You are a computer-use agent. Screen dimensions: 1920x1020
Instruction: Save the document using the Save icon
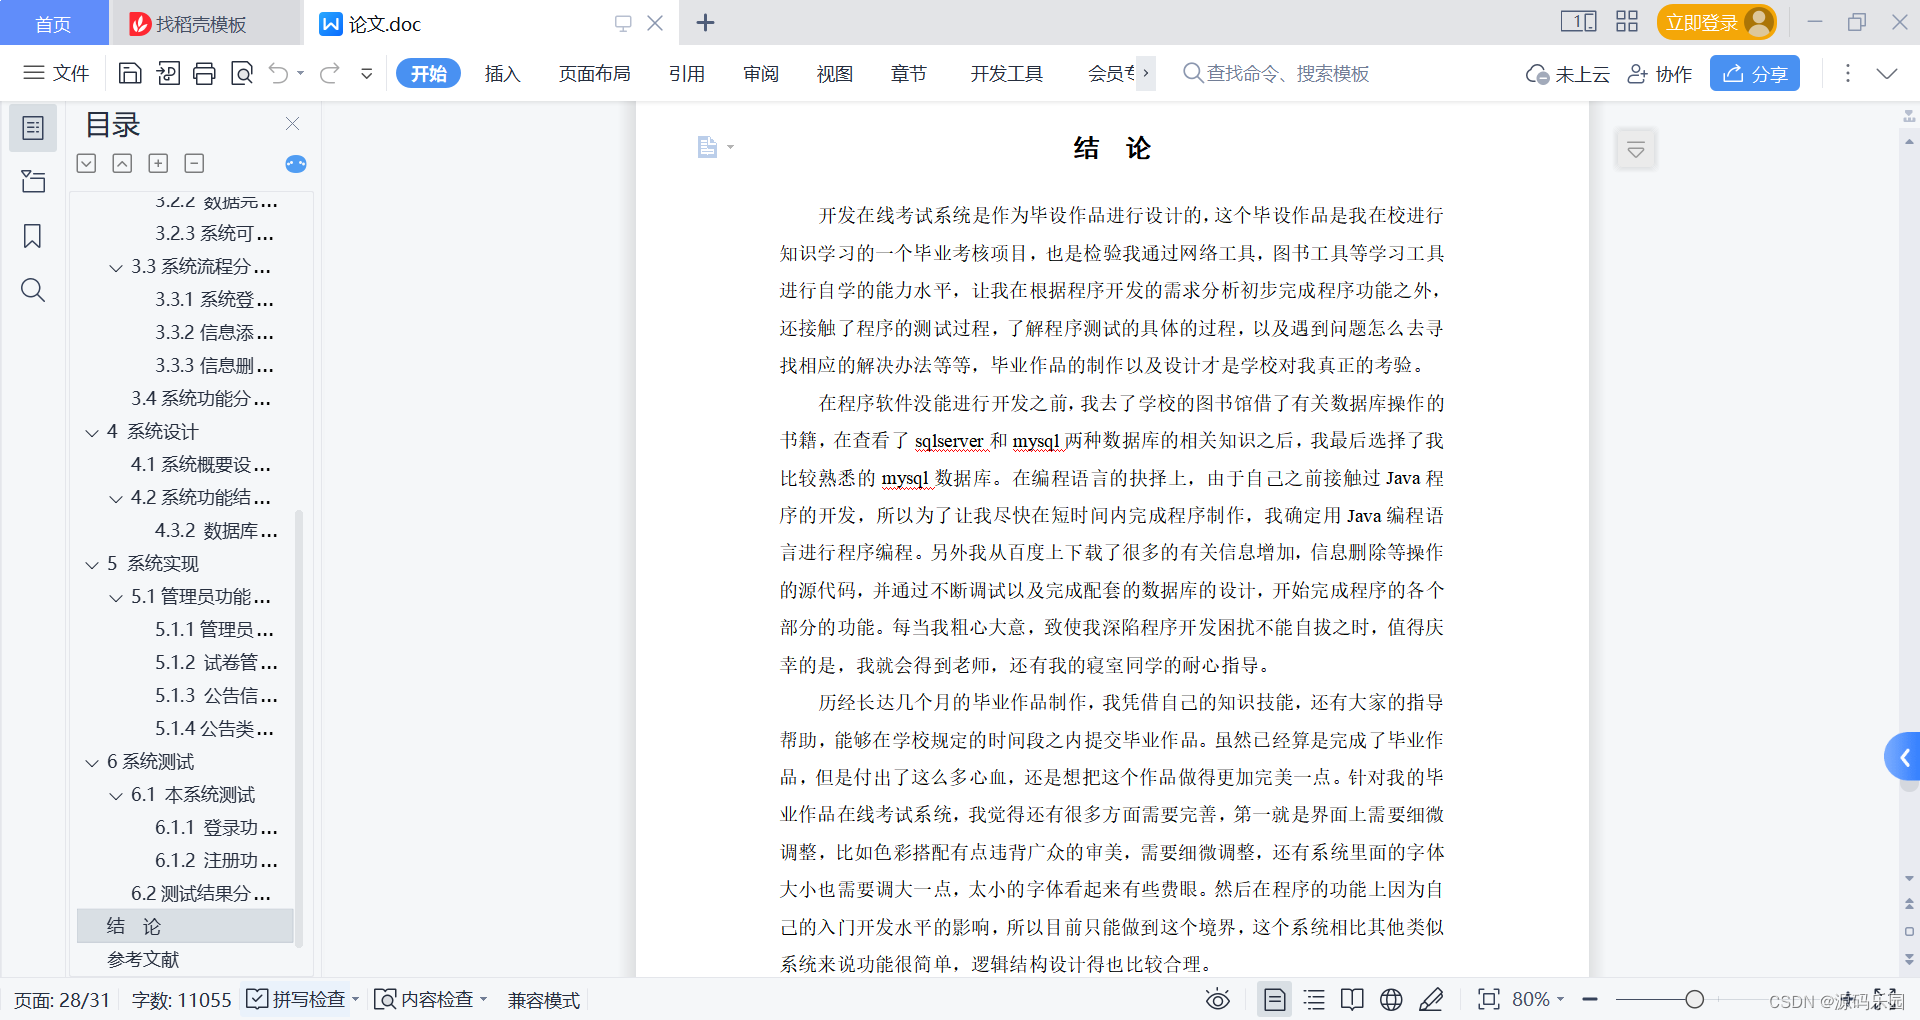(130, 73)
